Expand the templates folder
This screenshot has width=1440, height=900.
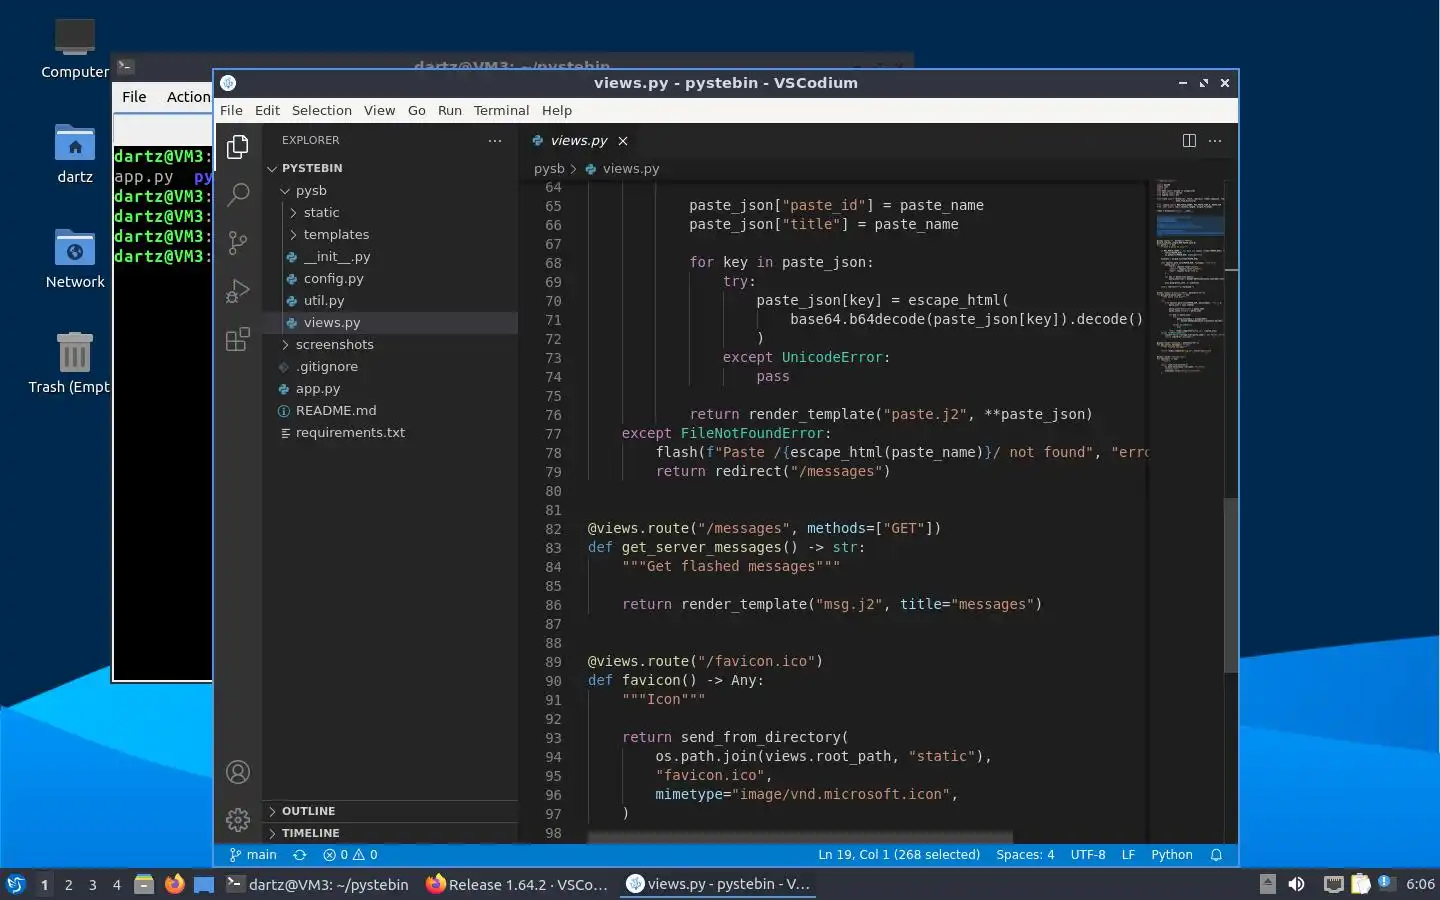390,234
